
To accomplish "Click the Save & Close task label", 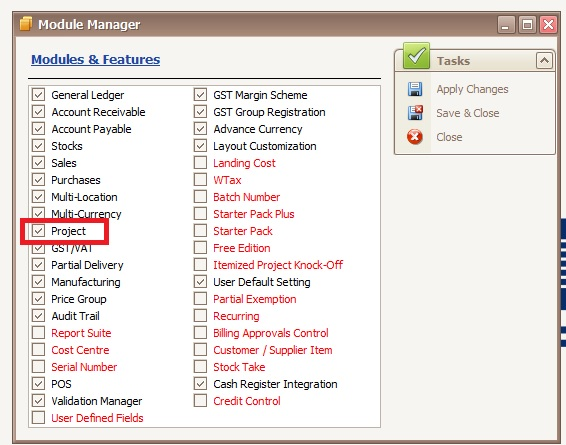I will pyautogui.click(x=467, y=113).
